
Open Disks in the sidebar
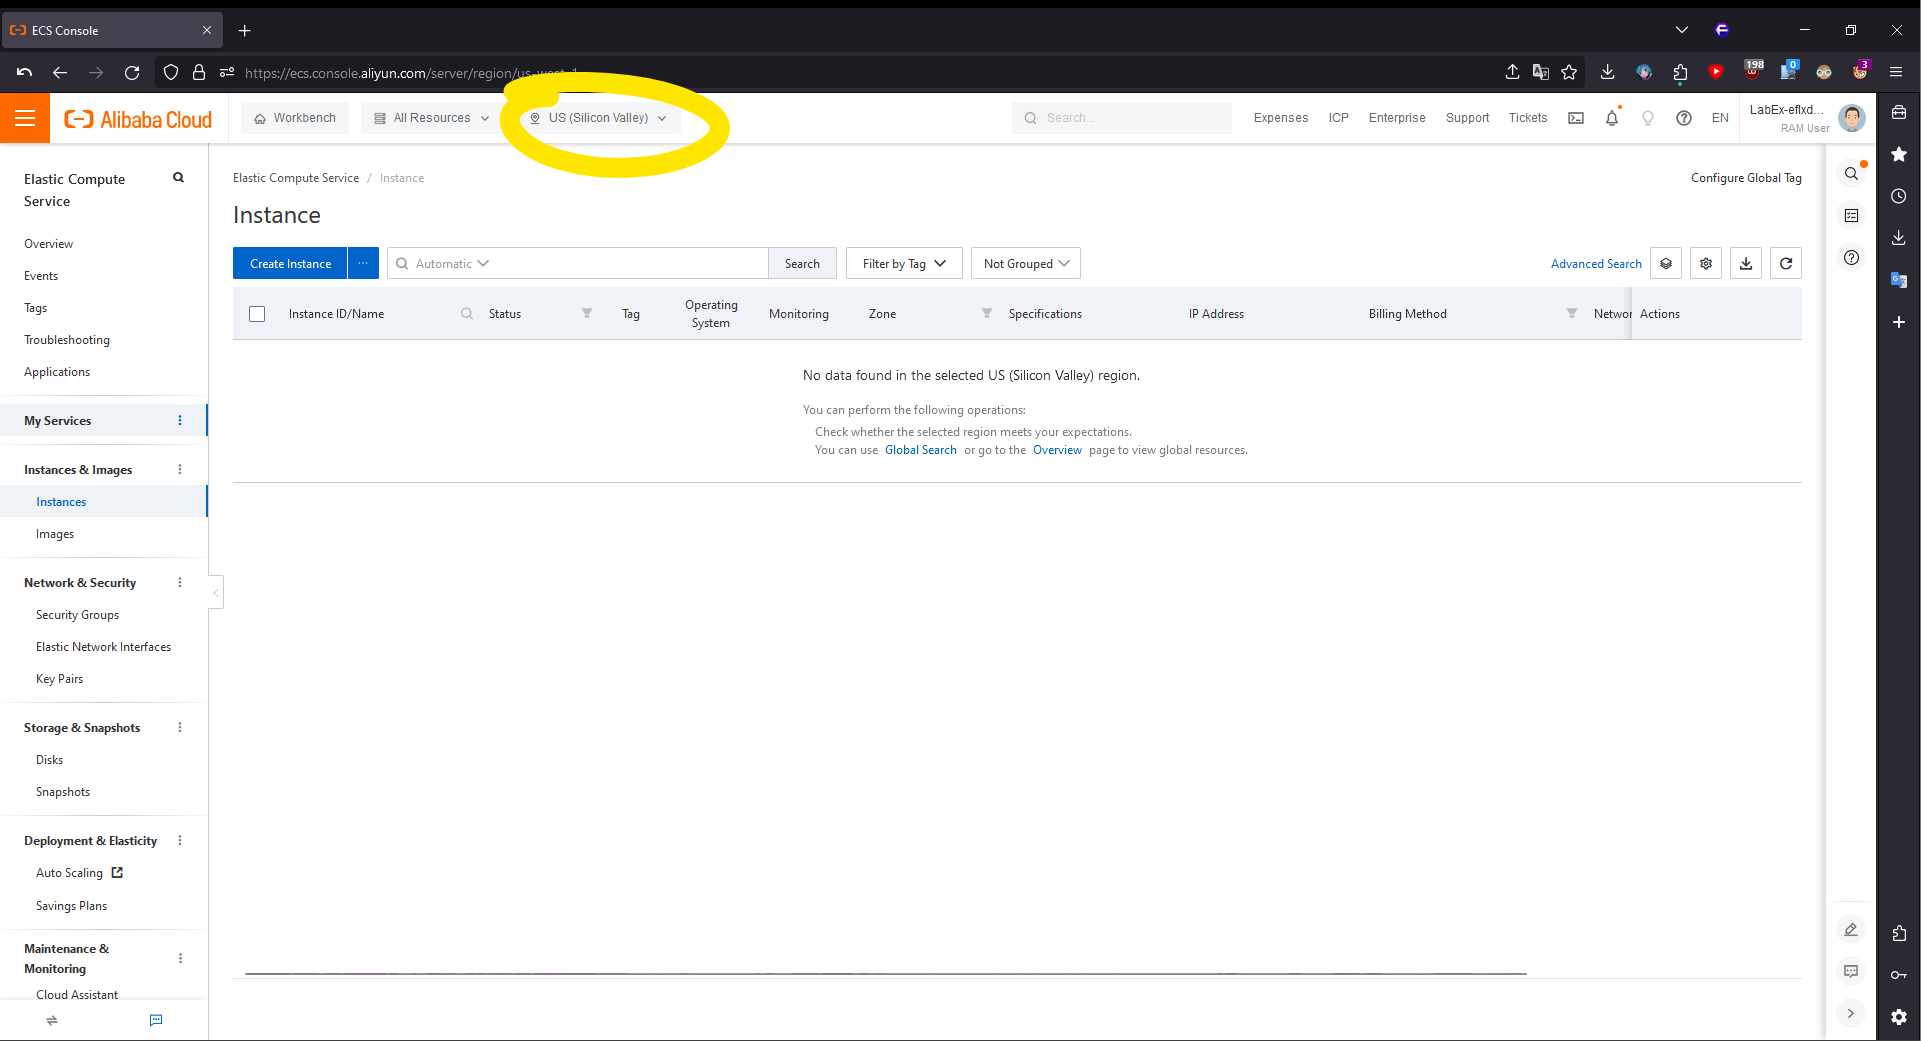coord(49,760)
